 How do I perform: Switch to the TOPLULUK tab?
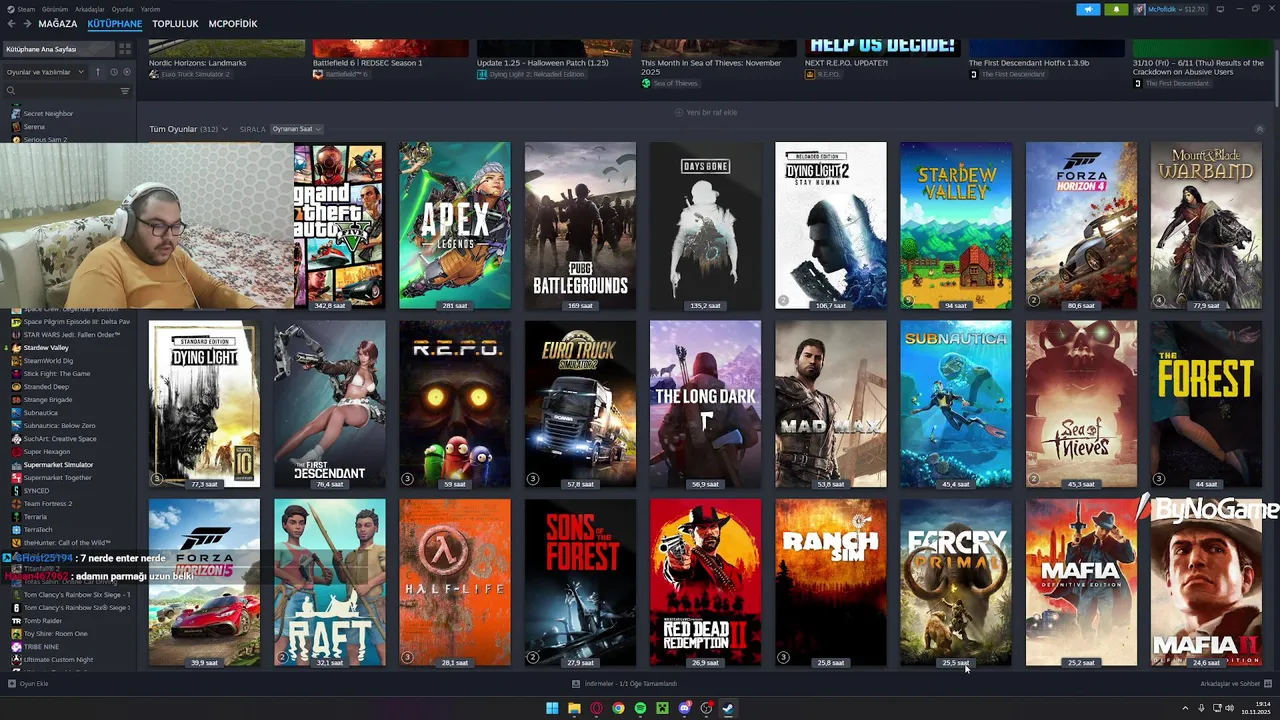(175, 23)
